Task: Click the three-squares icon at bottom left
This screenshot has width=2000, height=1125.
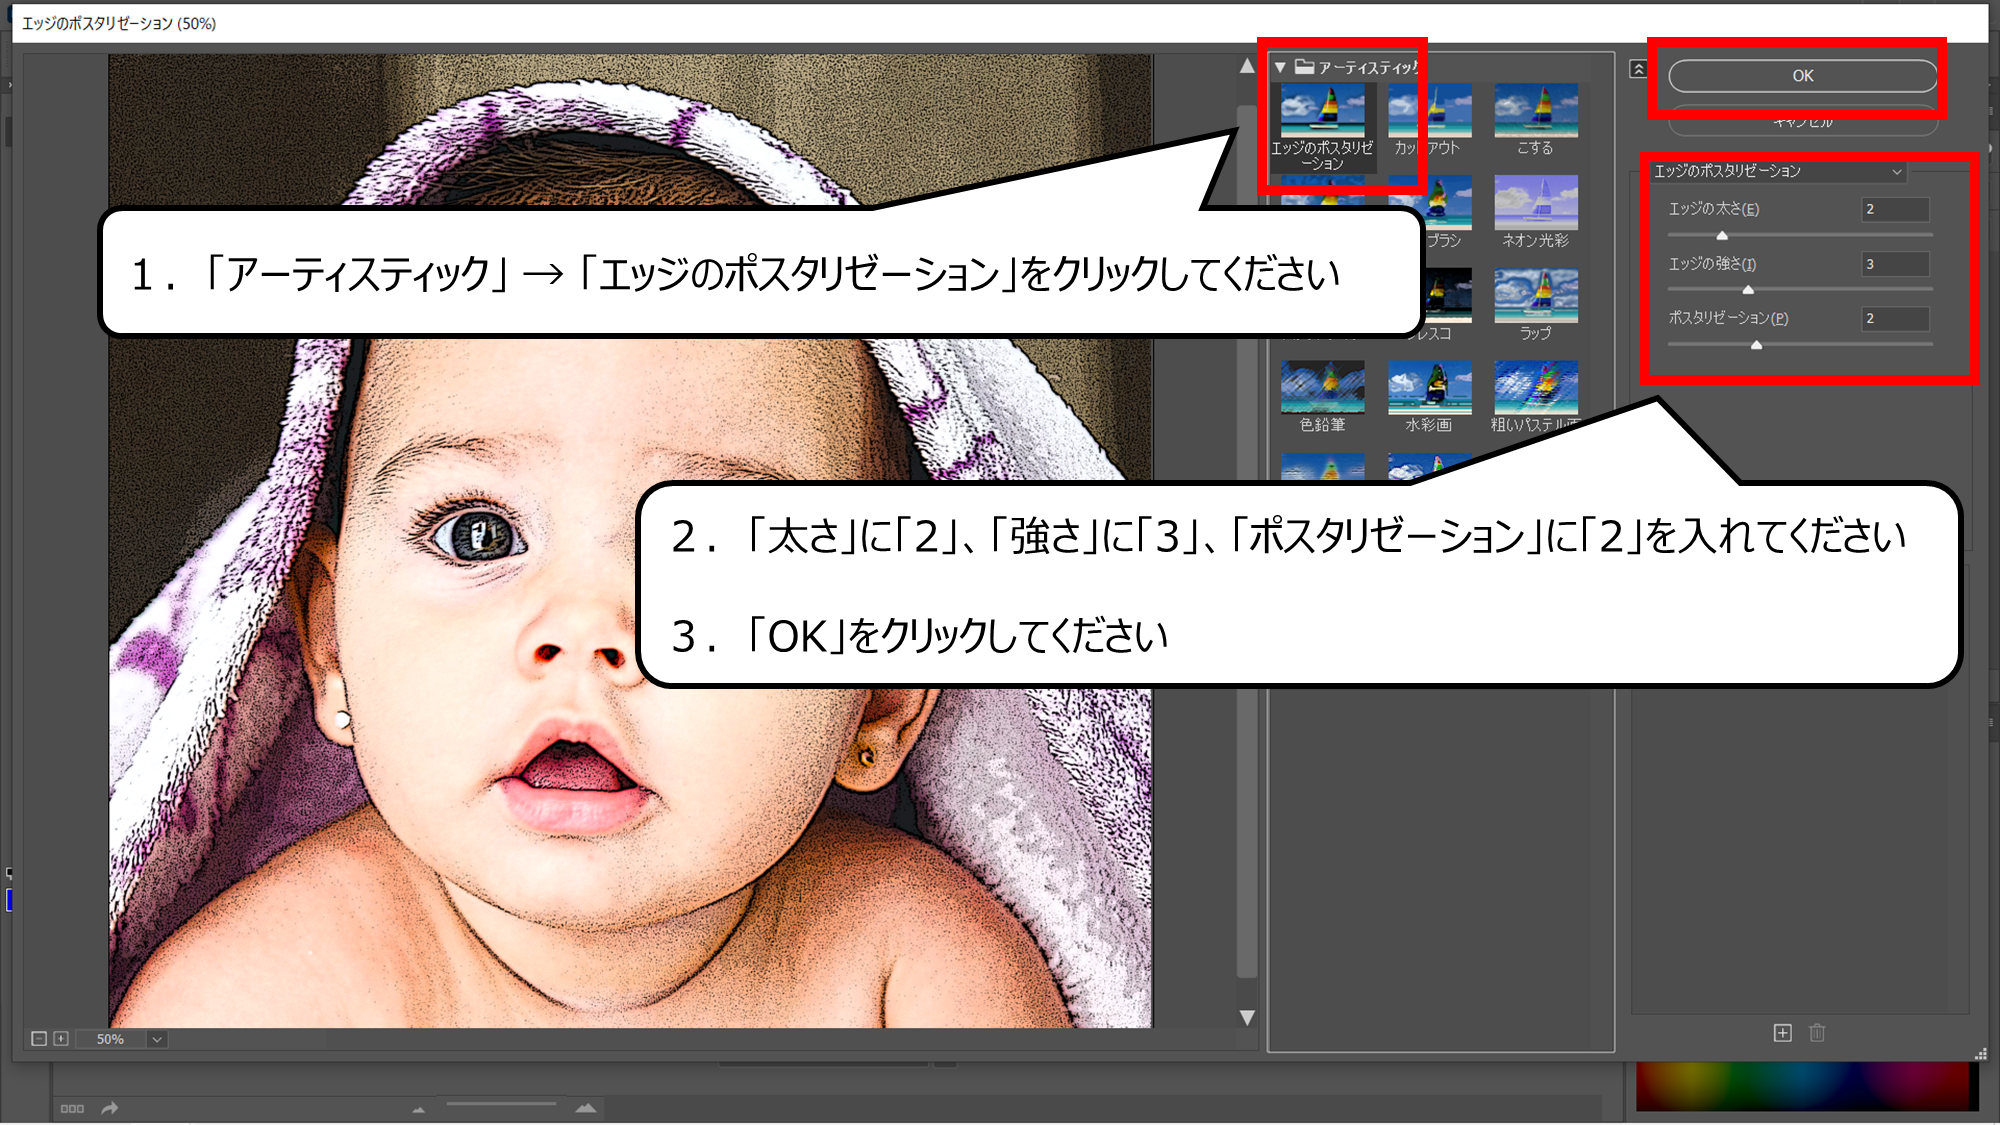Action: pos(72,1108)
